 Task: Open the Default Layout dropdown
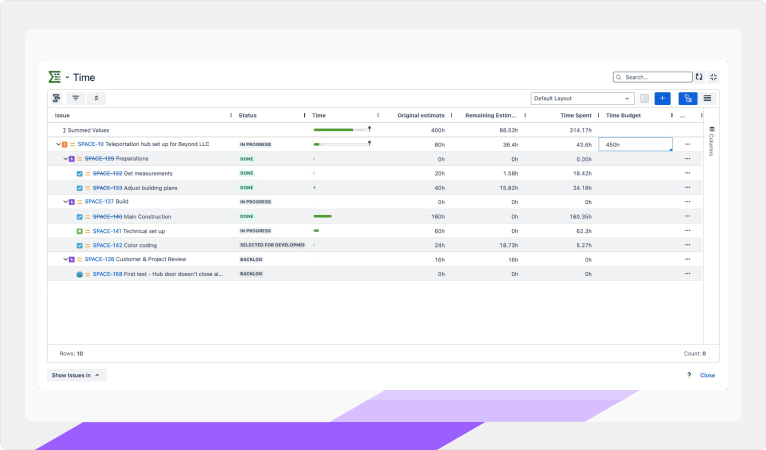[583, 98]
